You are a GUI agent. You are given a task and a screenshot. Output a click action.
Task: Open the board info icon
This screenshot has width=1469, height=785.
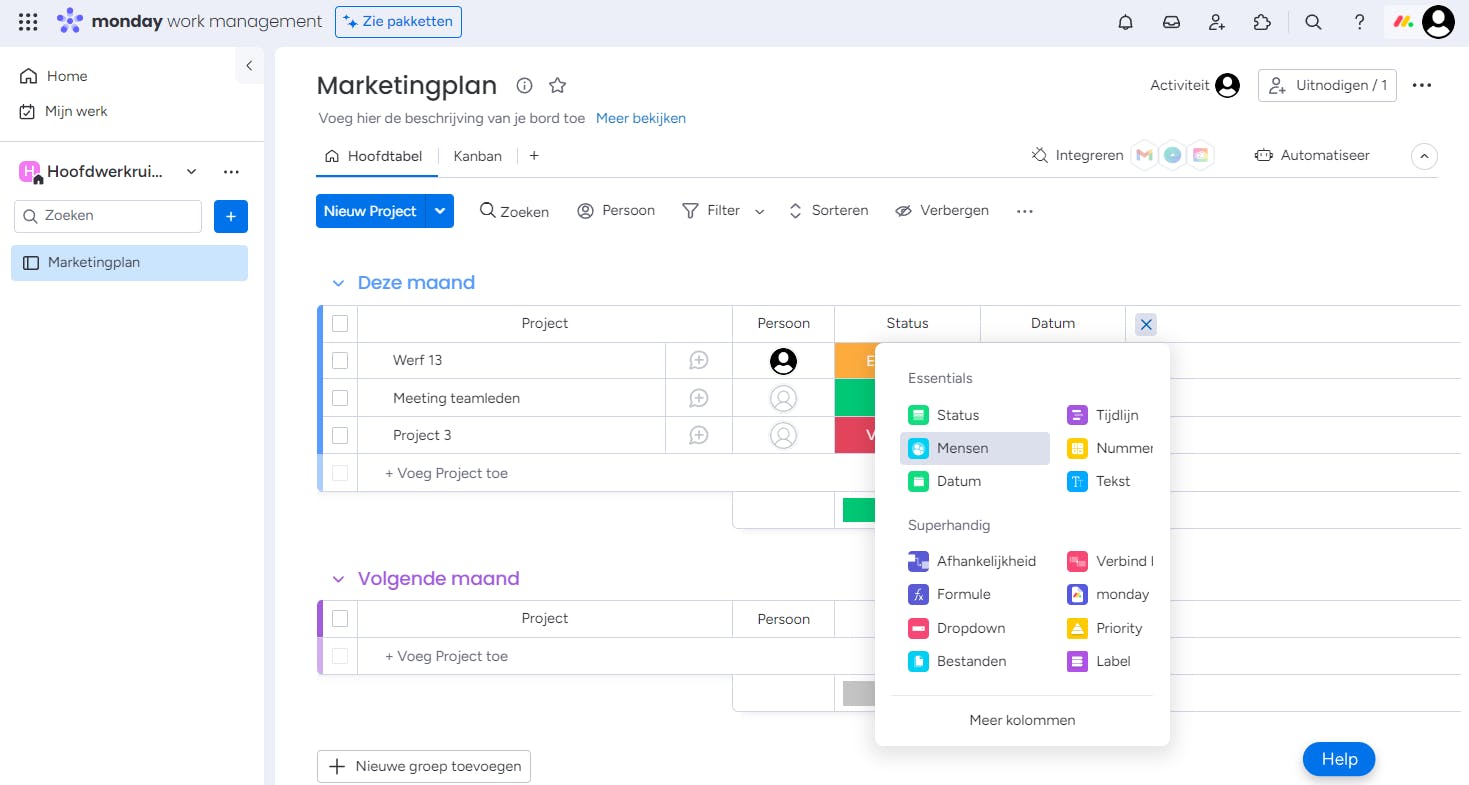pyautogui.click(x=524, y=86)
